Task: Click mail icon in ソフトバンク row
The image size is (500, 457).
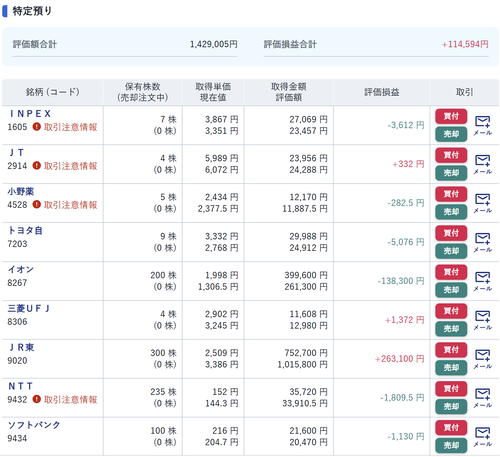Action: click(483, 437)
